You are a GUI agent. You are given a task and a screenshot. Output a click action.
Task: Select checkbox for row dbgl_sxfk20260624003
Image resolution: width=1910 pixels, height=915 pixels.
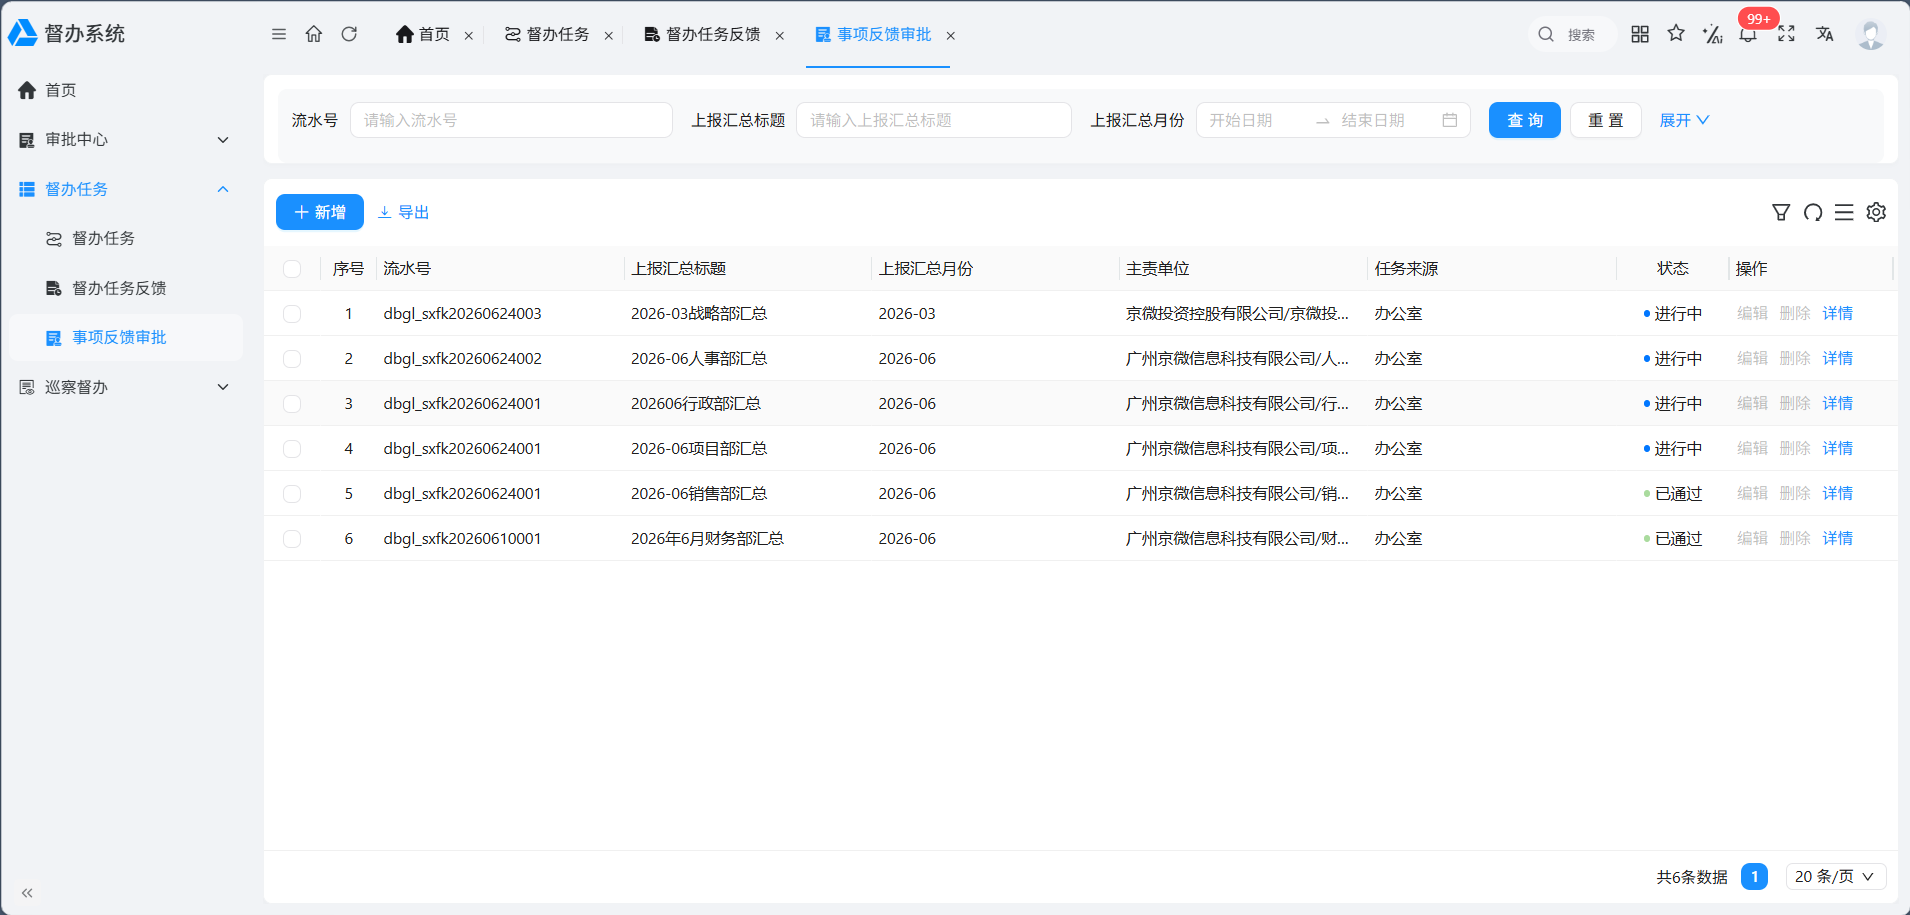tap(292, 314)
